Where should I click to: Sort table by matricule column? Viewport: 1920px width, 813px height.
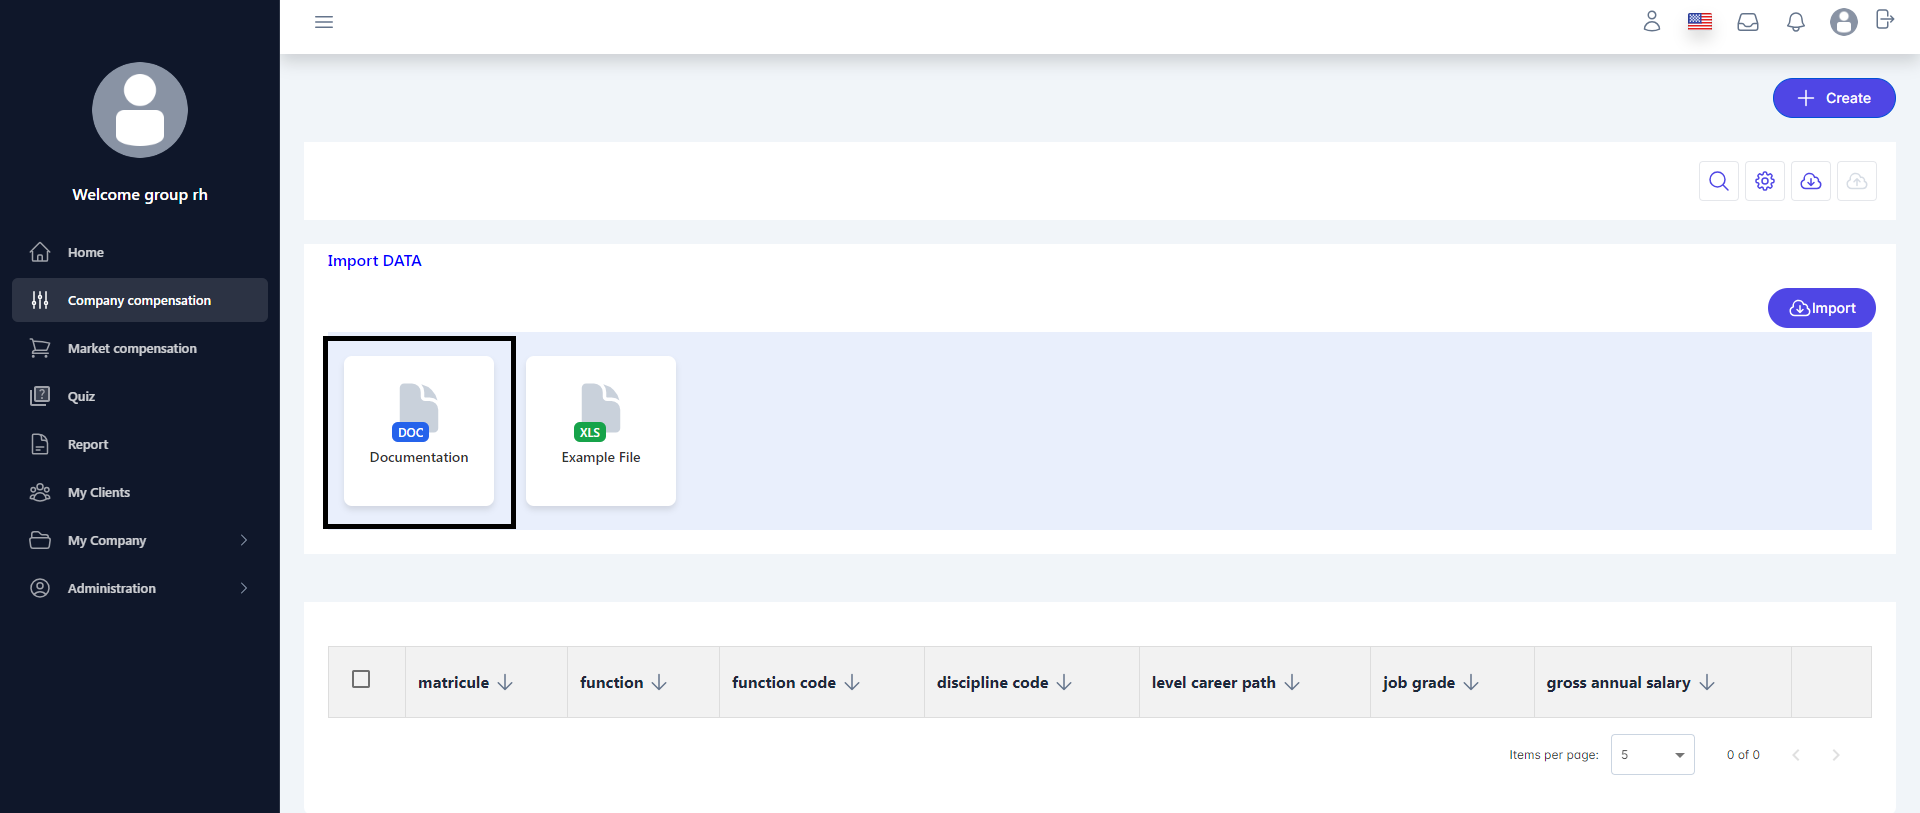505,682
